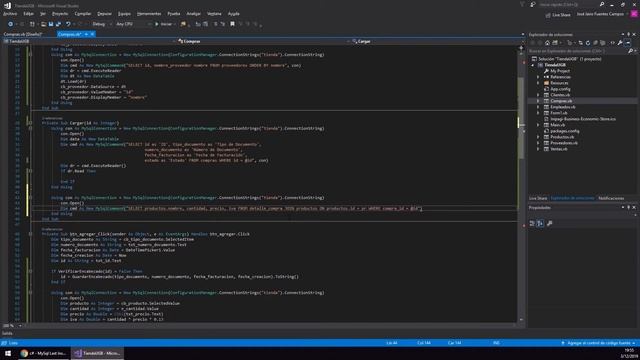This screenshot has height=360, width=640.
Task: Toggle the preview-selected-items highlighted icon in Solution Explorer
Action: tap(628, 43)
